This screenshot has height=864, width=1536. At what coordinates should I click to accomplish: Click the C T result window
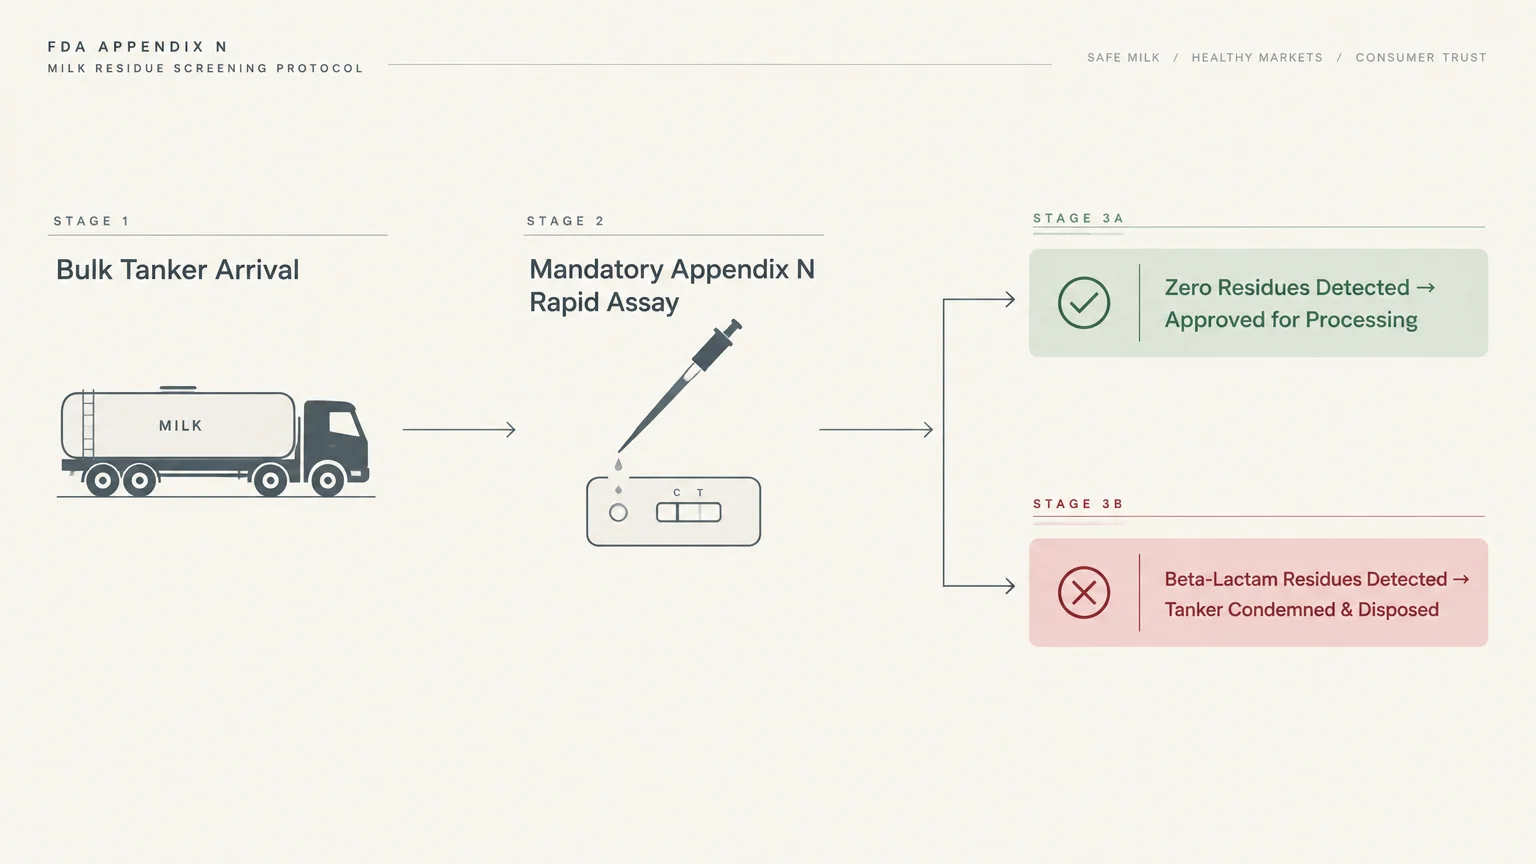[688, 512]
